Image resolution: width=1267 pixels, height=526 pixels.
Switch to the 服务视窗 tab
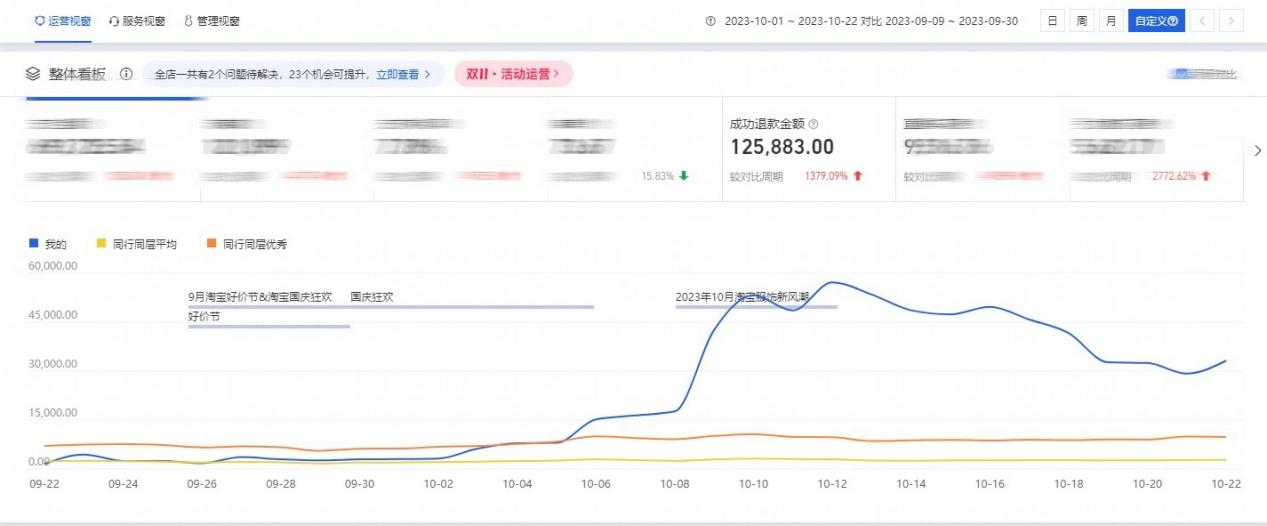pos(137,21)
